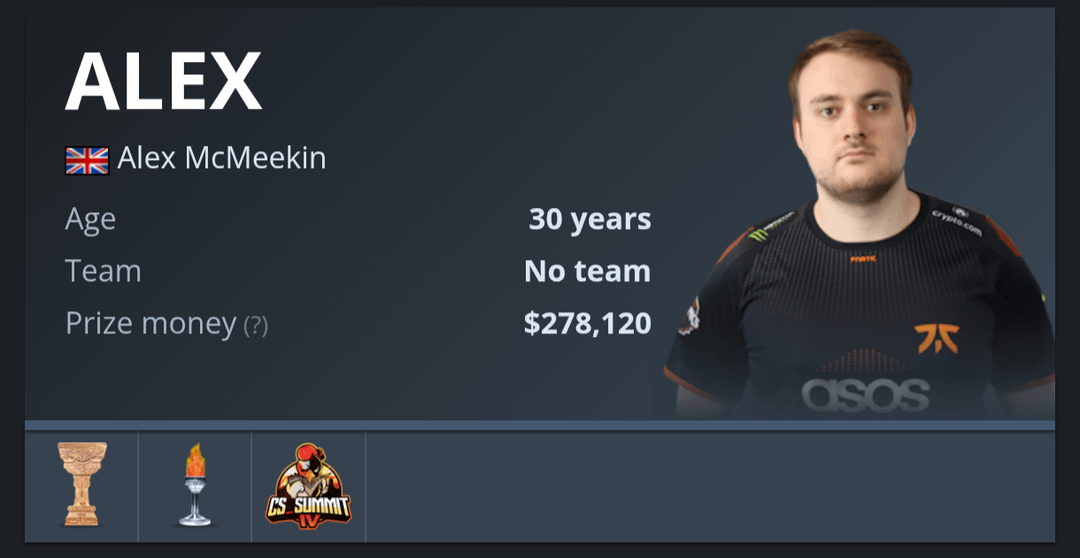Click the empty area of trophy bar
The width and height of the screenshot is (1080, 558).
[x=709, y=486]
